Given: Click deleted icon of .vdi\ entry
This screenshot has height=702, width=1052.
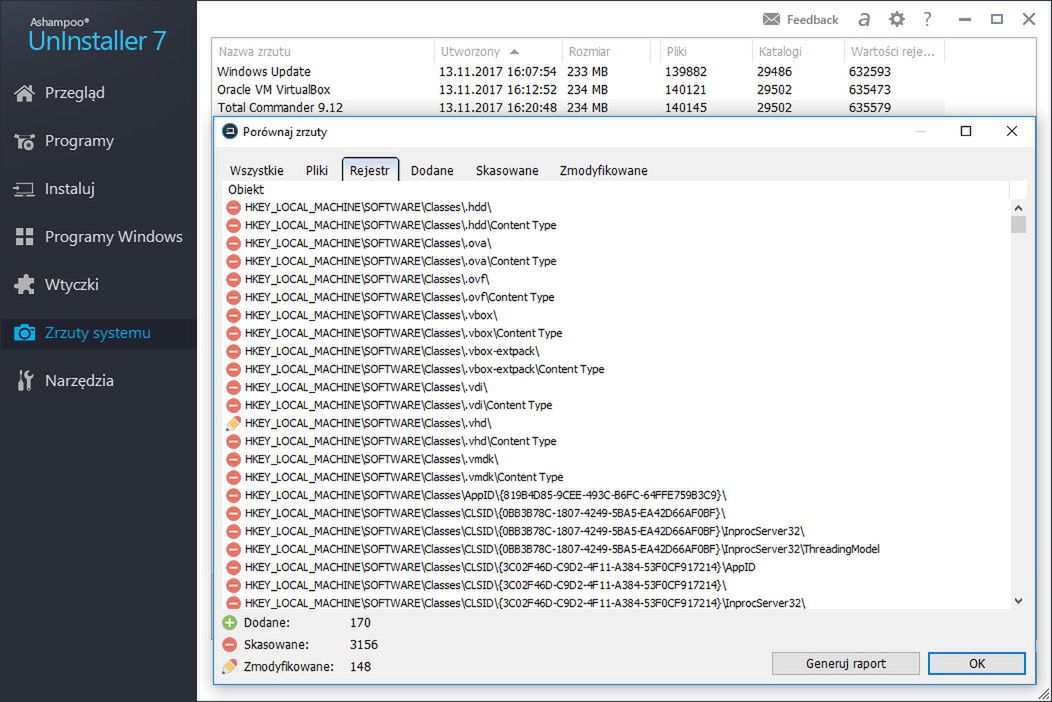Looking at the screenshot, I should [233, 387].
